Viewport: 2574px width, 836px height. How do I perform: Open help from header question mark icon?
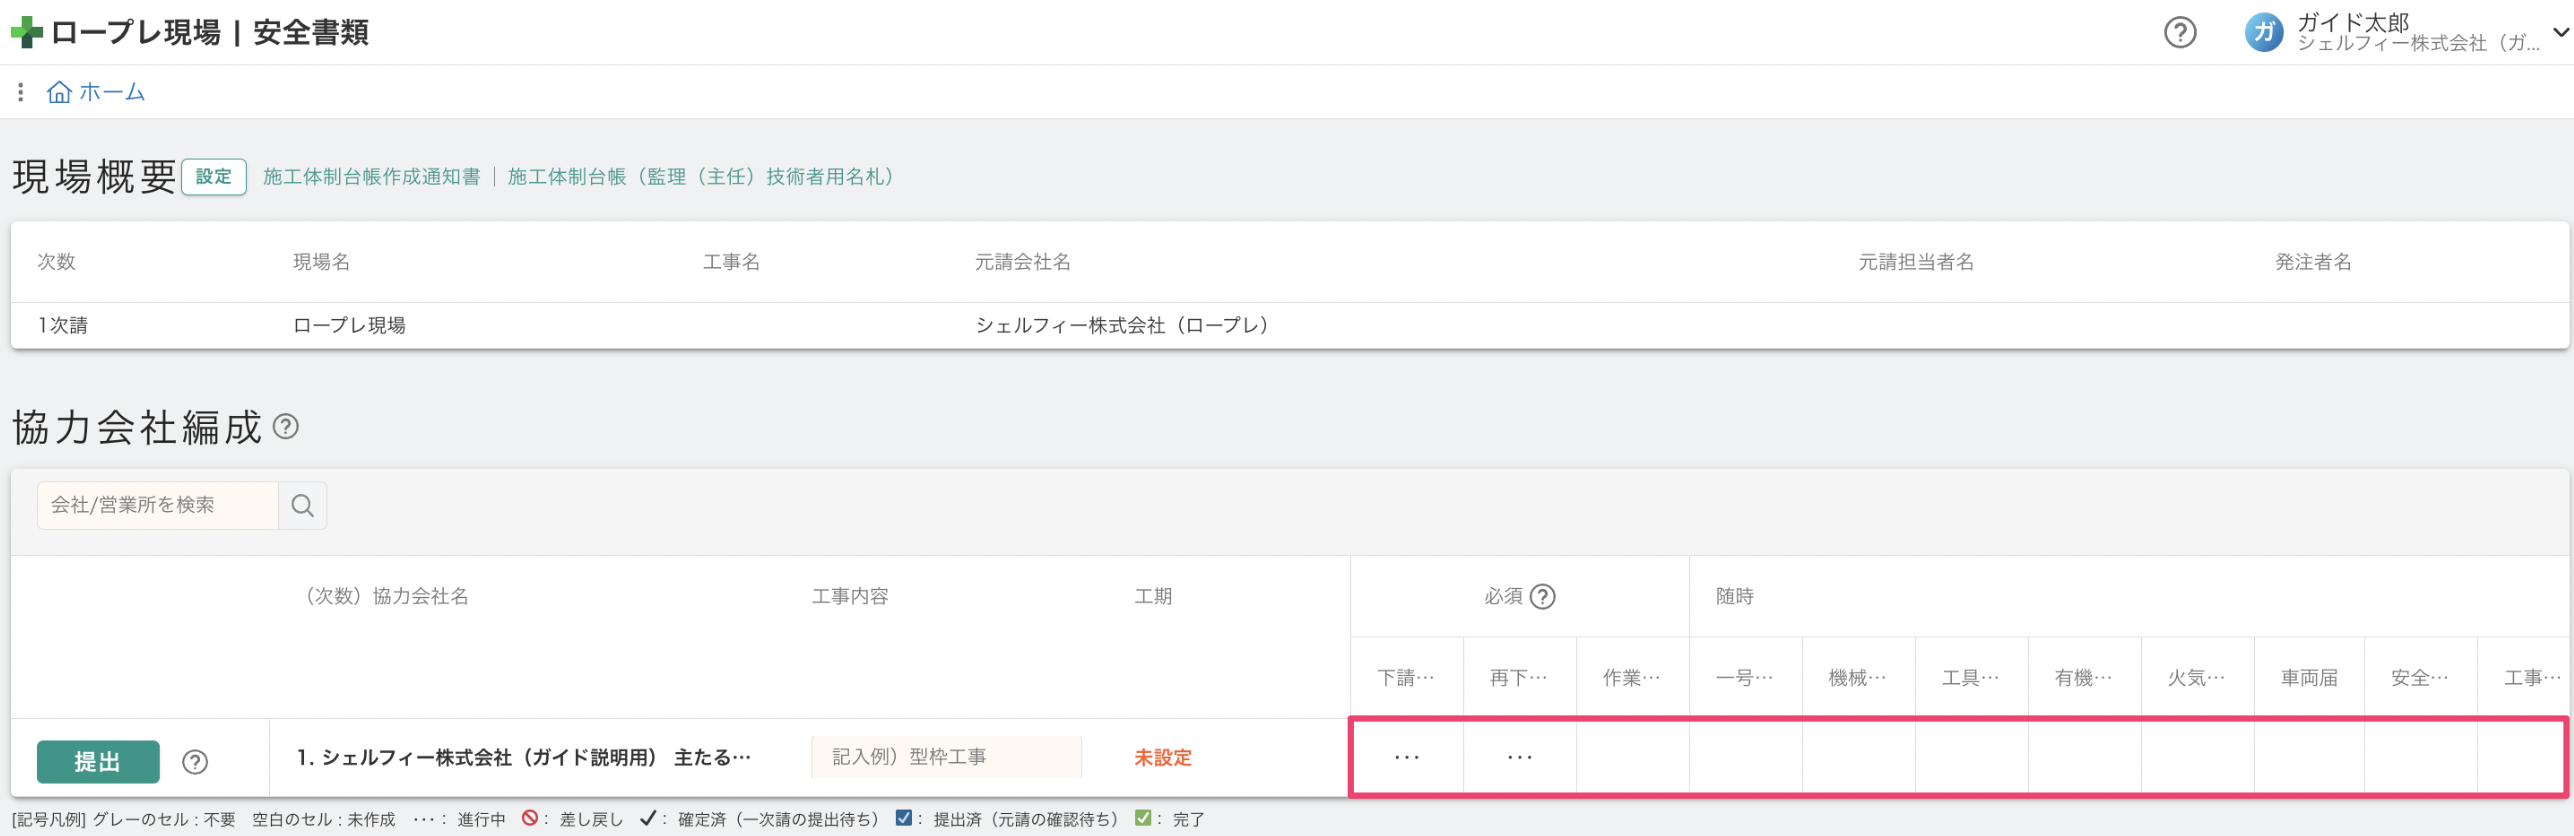pos(2179,33)
